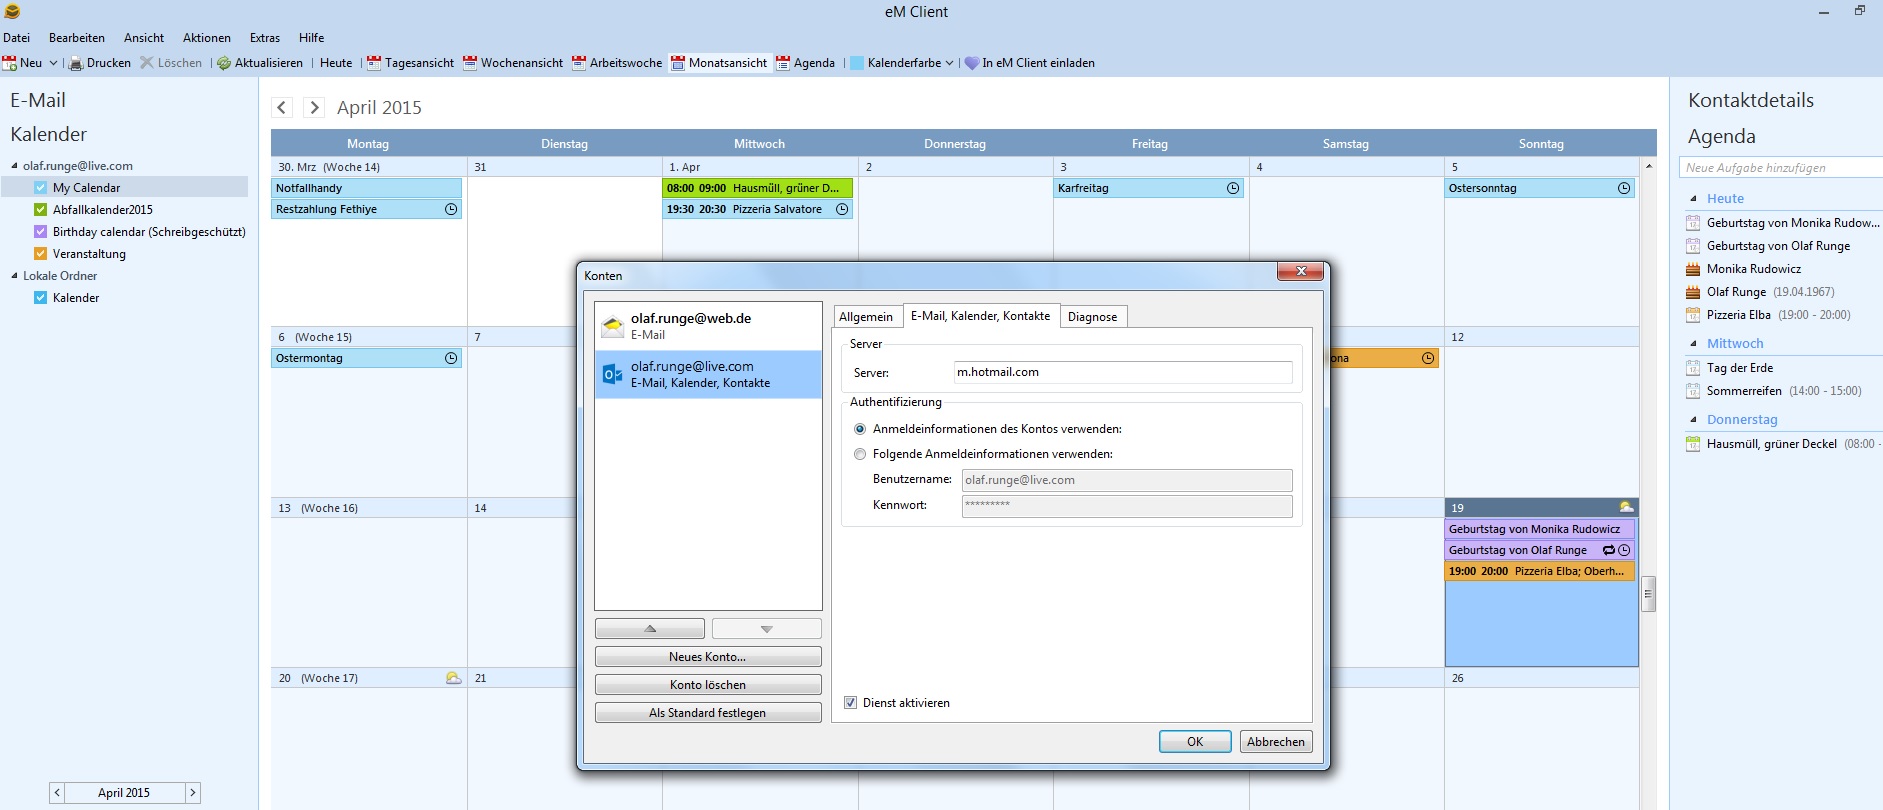Click In eM Client einladen icon
This screenshot has height=810, width=1883.
click(971, 63)
